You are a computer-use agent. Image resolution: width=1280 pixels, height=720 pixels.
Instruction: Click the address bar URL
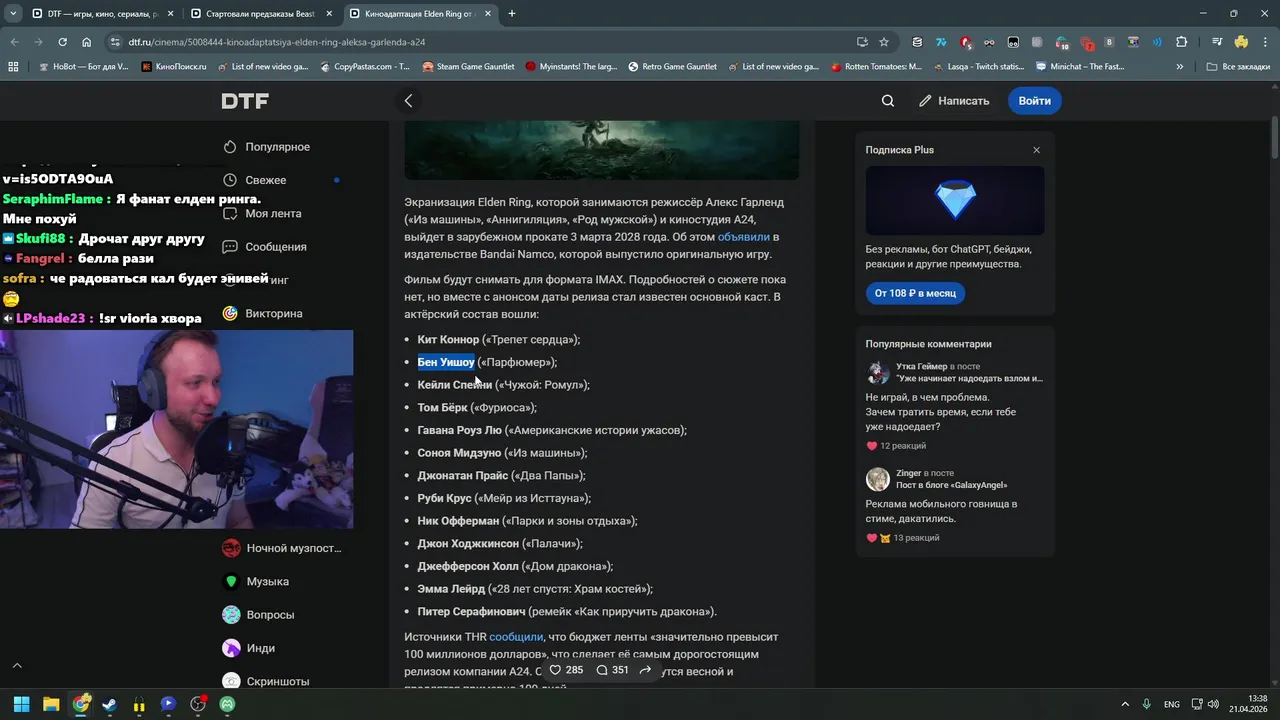click(x=277, y=42)
